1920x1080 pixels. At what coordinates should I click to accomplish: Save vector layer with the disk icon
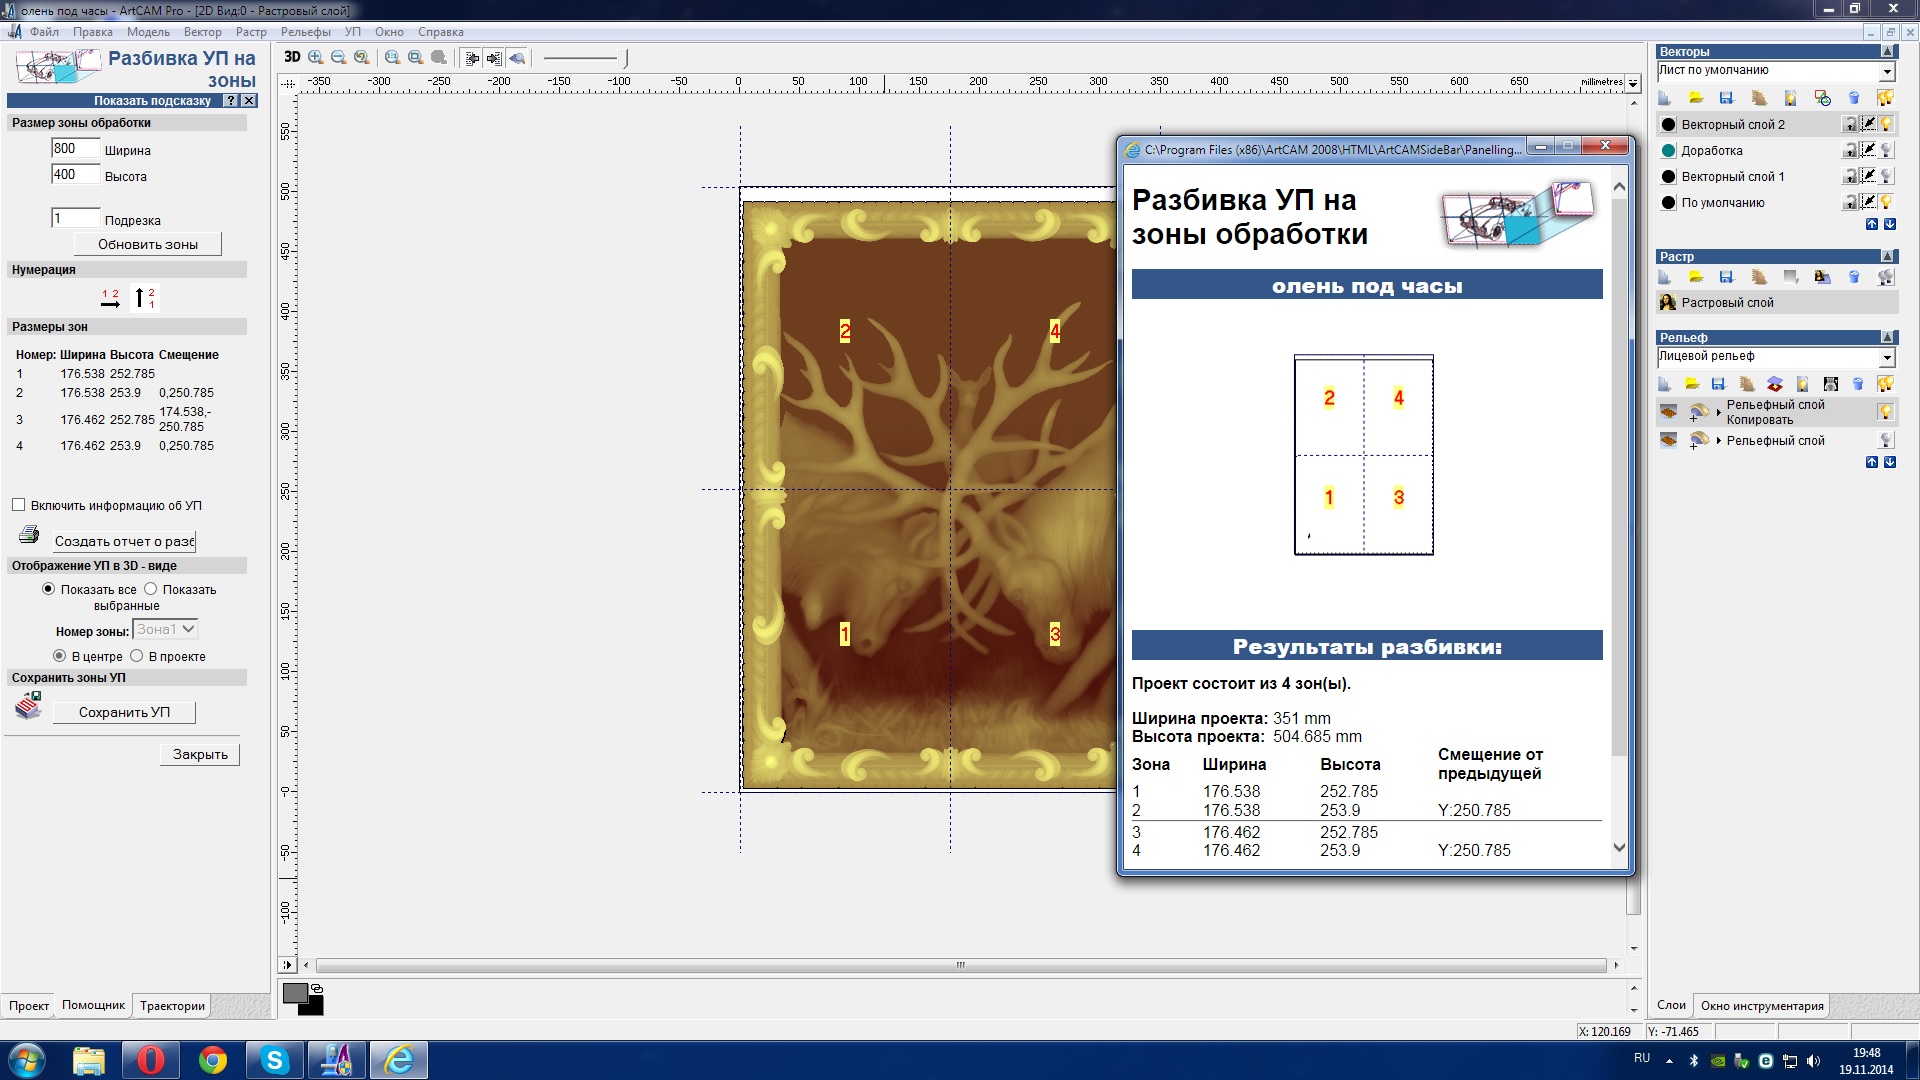[x=1726, y=98]
